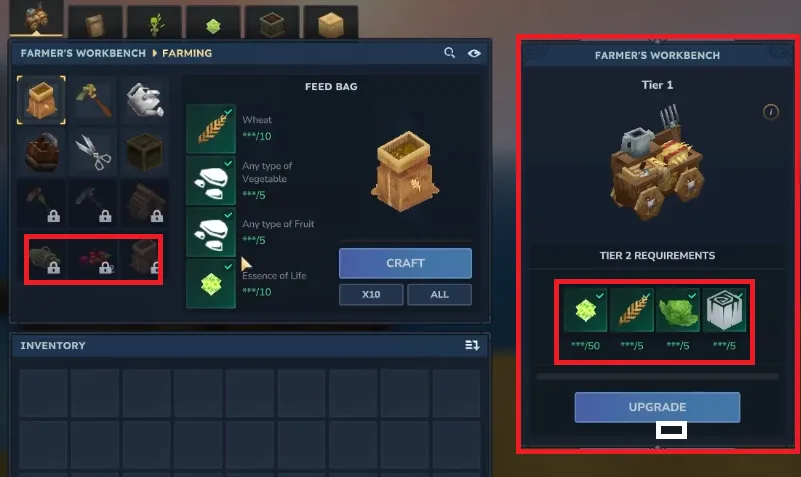Click the search magnifier icon
The image size is (801, 477).
[449, 53]
